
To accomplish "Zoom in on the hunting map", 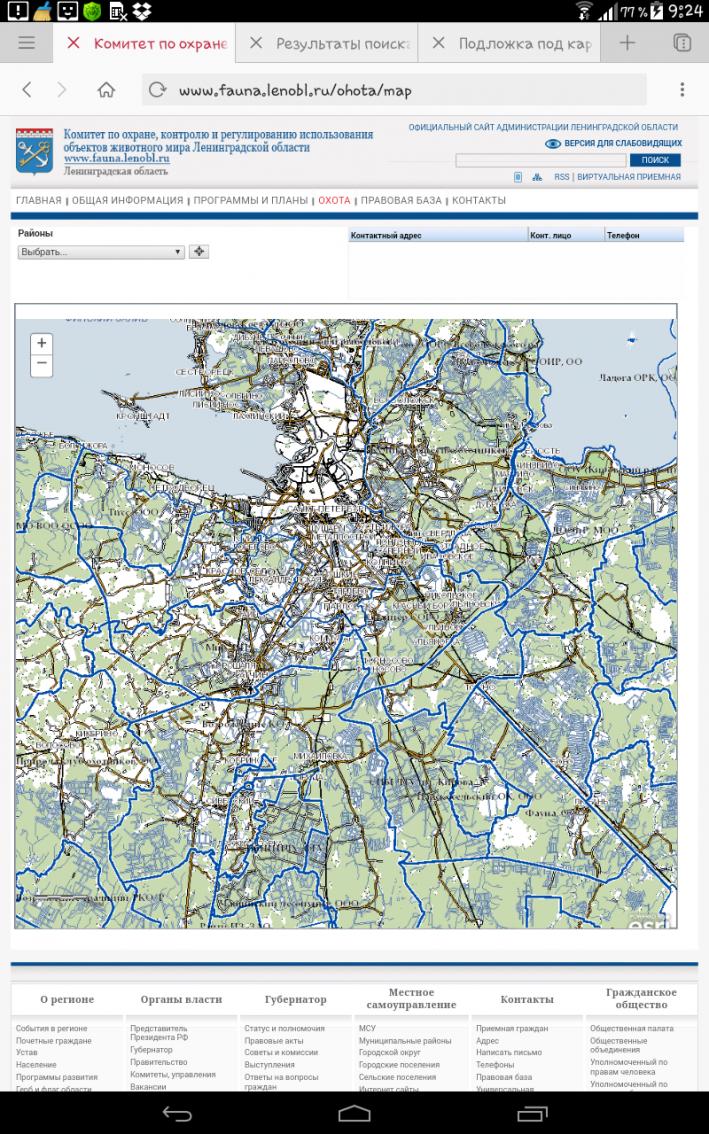I will [x=41, y=343].
